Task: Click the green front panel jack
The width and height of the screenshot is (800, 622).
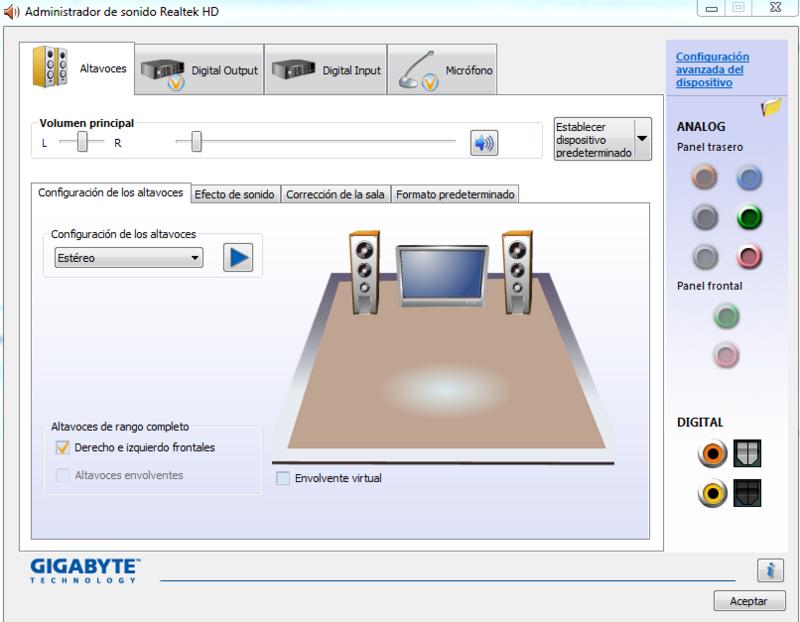Action: (x=726, y=317)
